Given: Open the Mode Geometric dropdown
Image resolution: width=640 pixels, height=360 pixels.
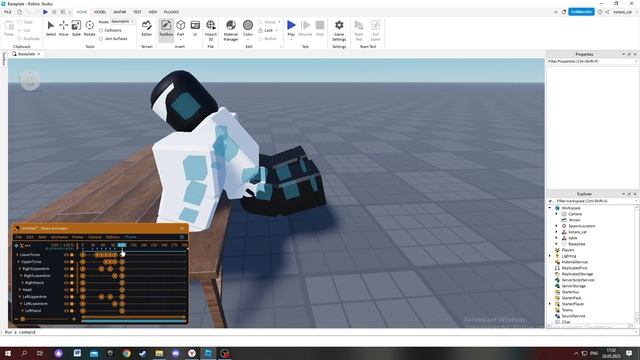Looking at the screenshot, I should [123, 21].
